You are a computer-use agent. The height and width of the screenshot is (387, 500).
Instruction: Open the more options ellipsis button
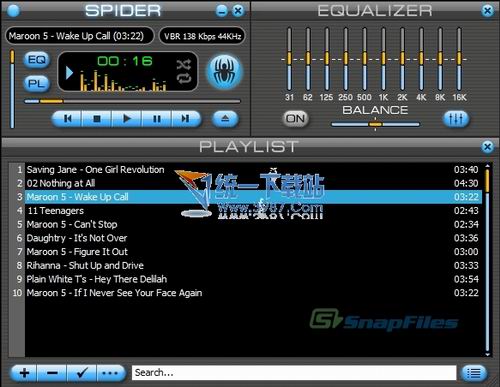point(111,373)
